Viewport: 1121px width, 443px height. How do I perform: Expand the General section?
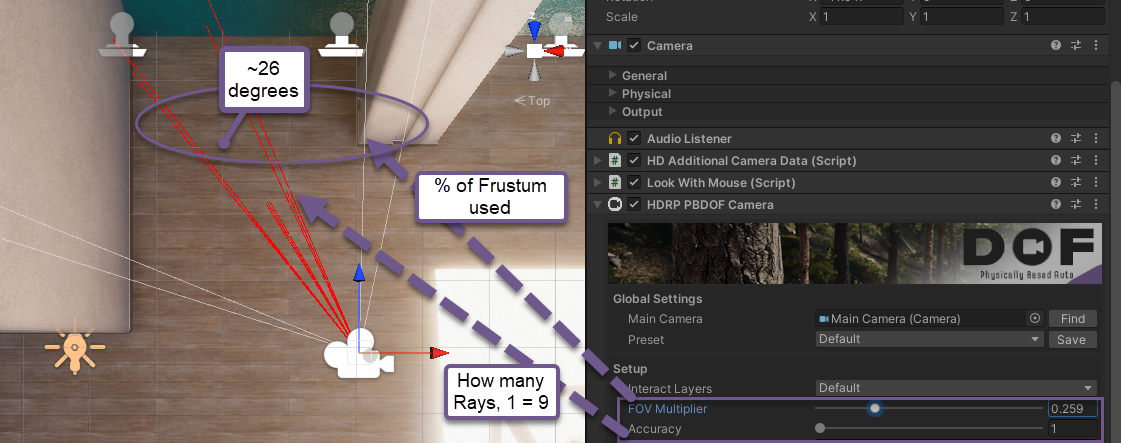coord(612,75)
